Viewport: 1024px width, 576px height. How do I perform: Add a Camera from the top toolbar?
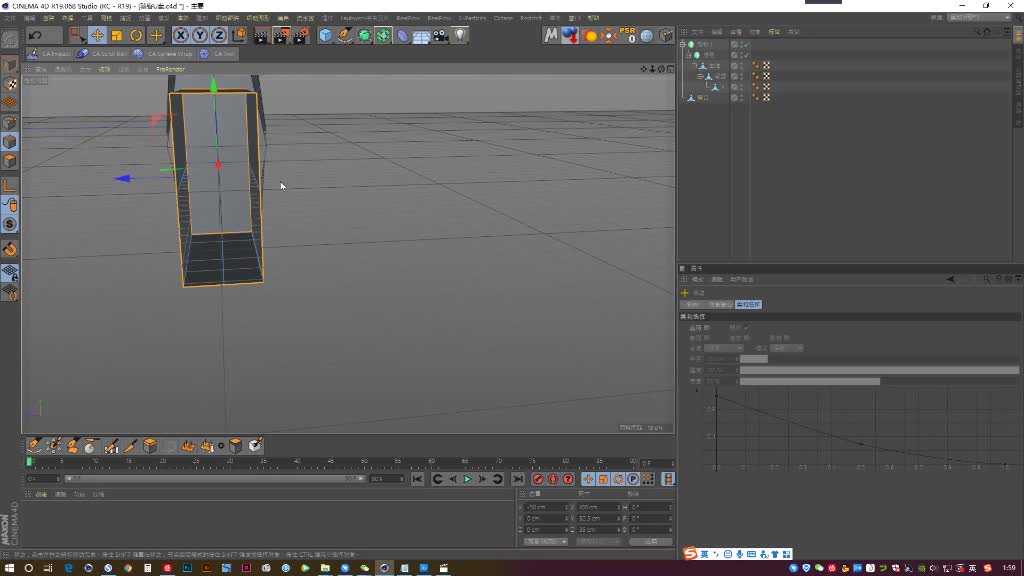438,35
